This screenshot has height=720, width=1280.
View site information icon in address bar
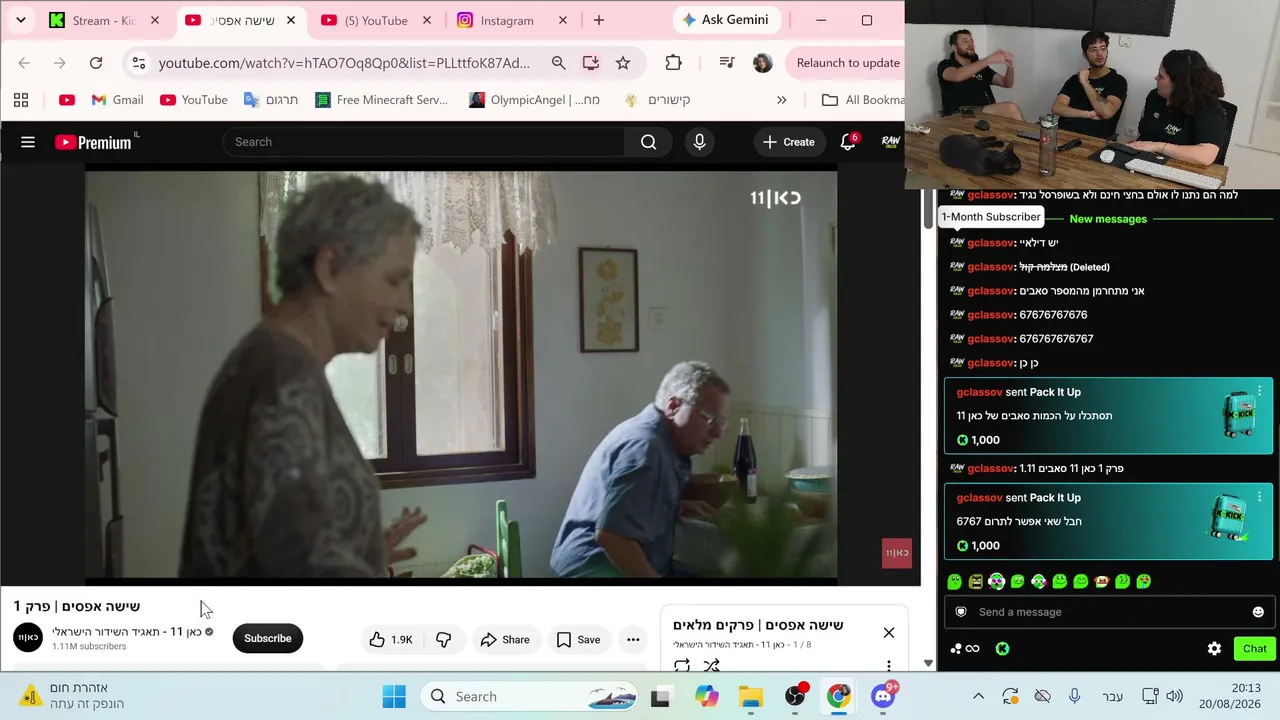coord(138,63)
